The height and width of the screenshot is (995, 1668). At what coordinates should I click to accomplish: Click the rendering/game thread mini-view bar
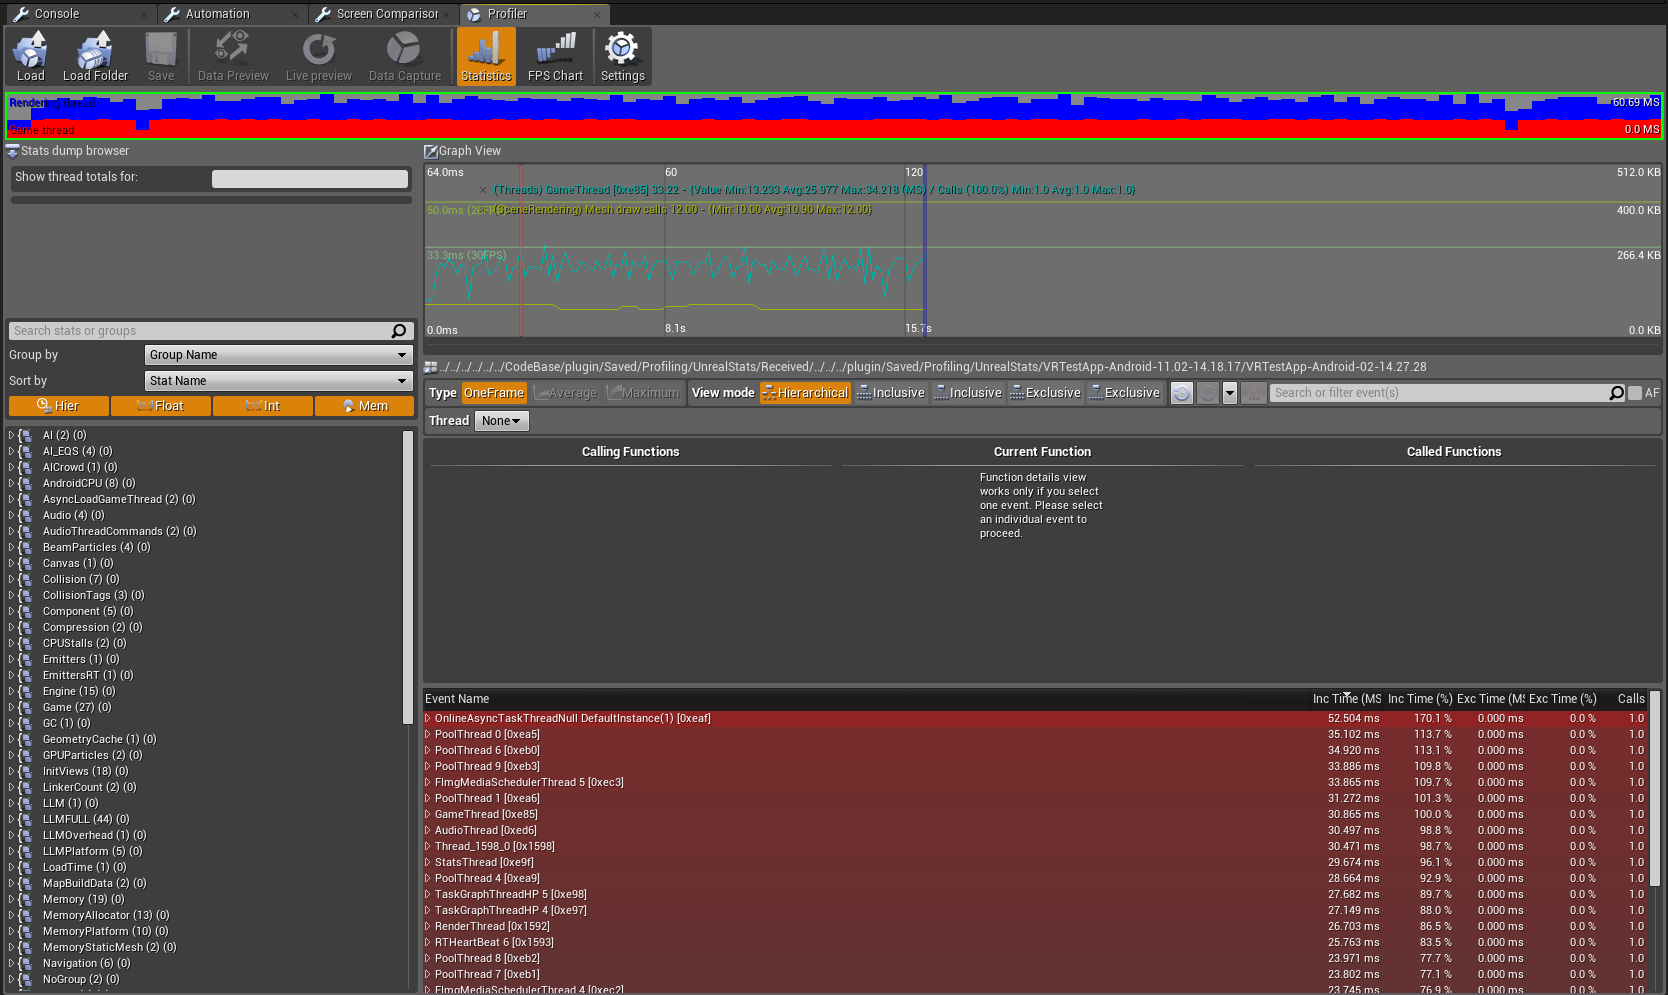834,116
